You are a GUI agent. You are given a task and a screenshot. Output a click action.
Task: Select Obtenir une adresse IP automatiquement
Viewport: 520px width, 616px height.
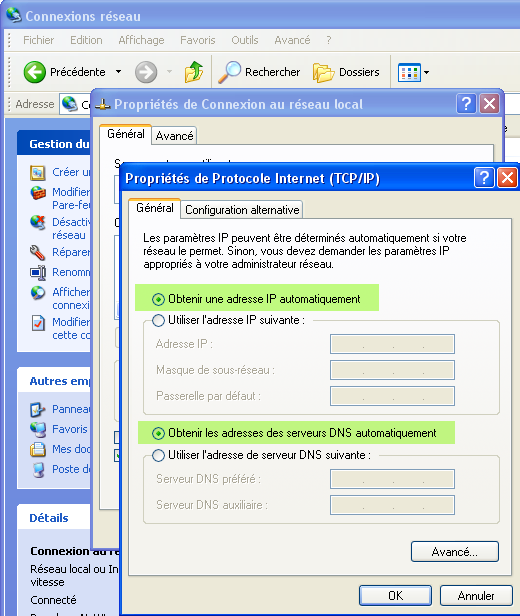point(256,299)
